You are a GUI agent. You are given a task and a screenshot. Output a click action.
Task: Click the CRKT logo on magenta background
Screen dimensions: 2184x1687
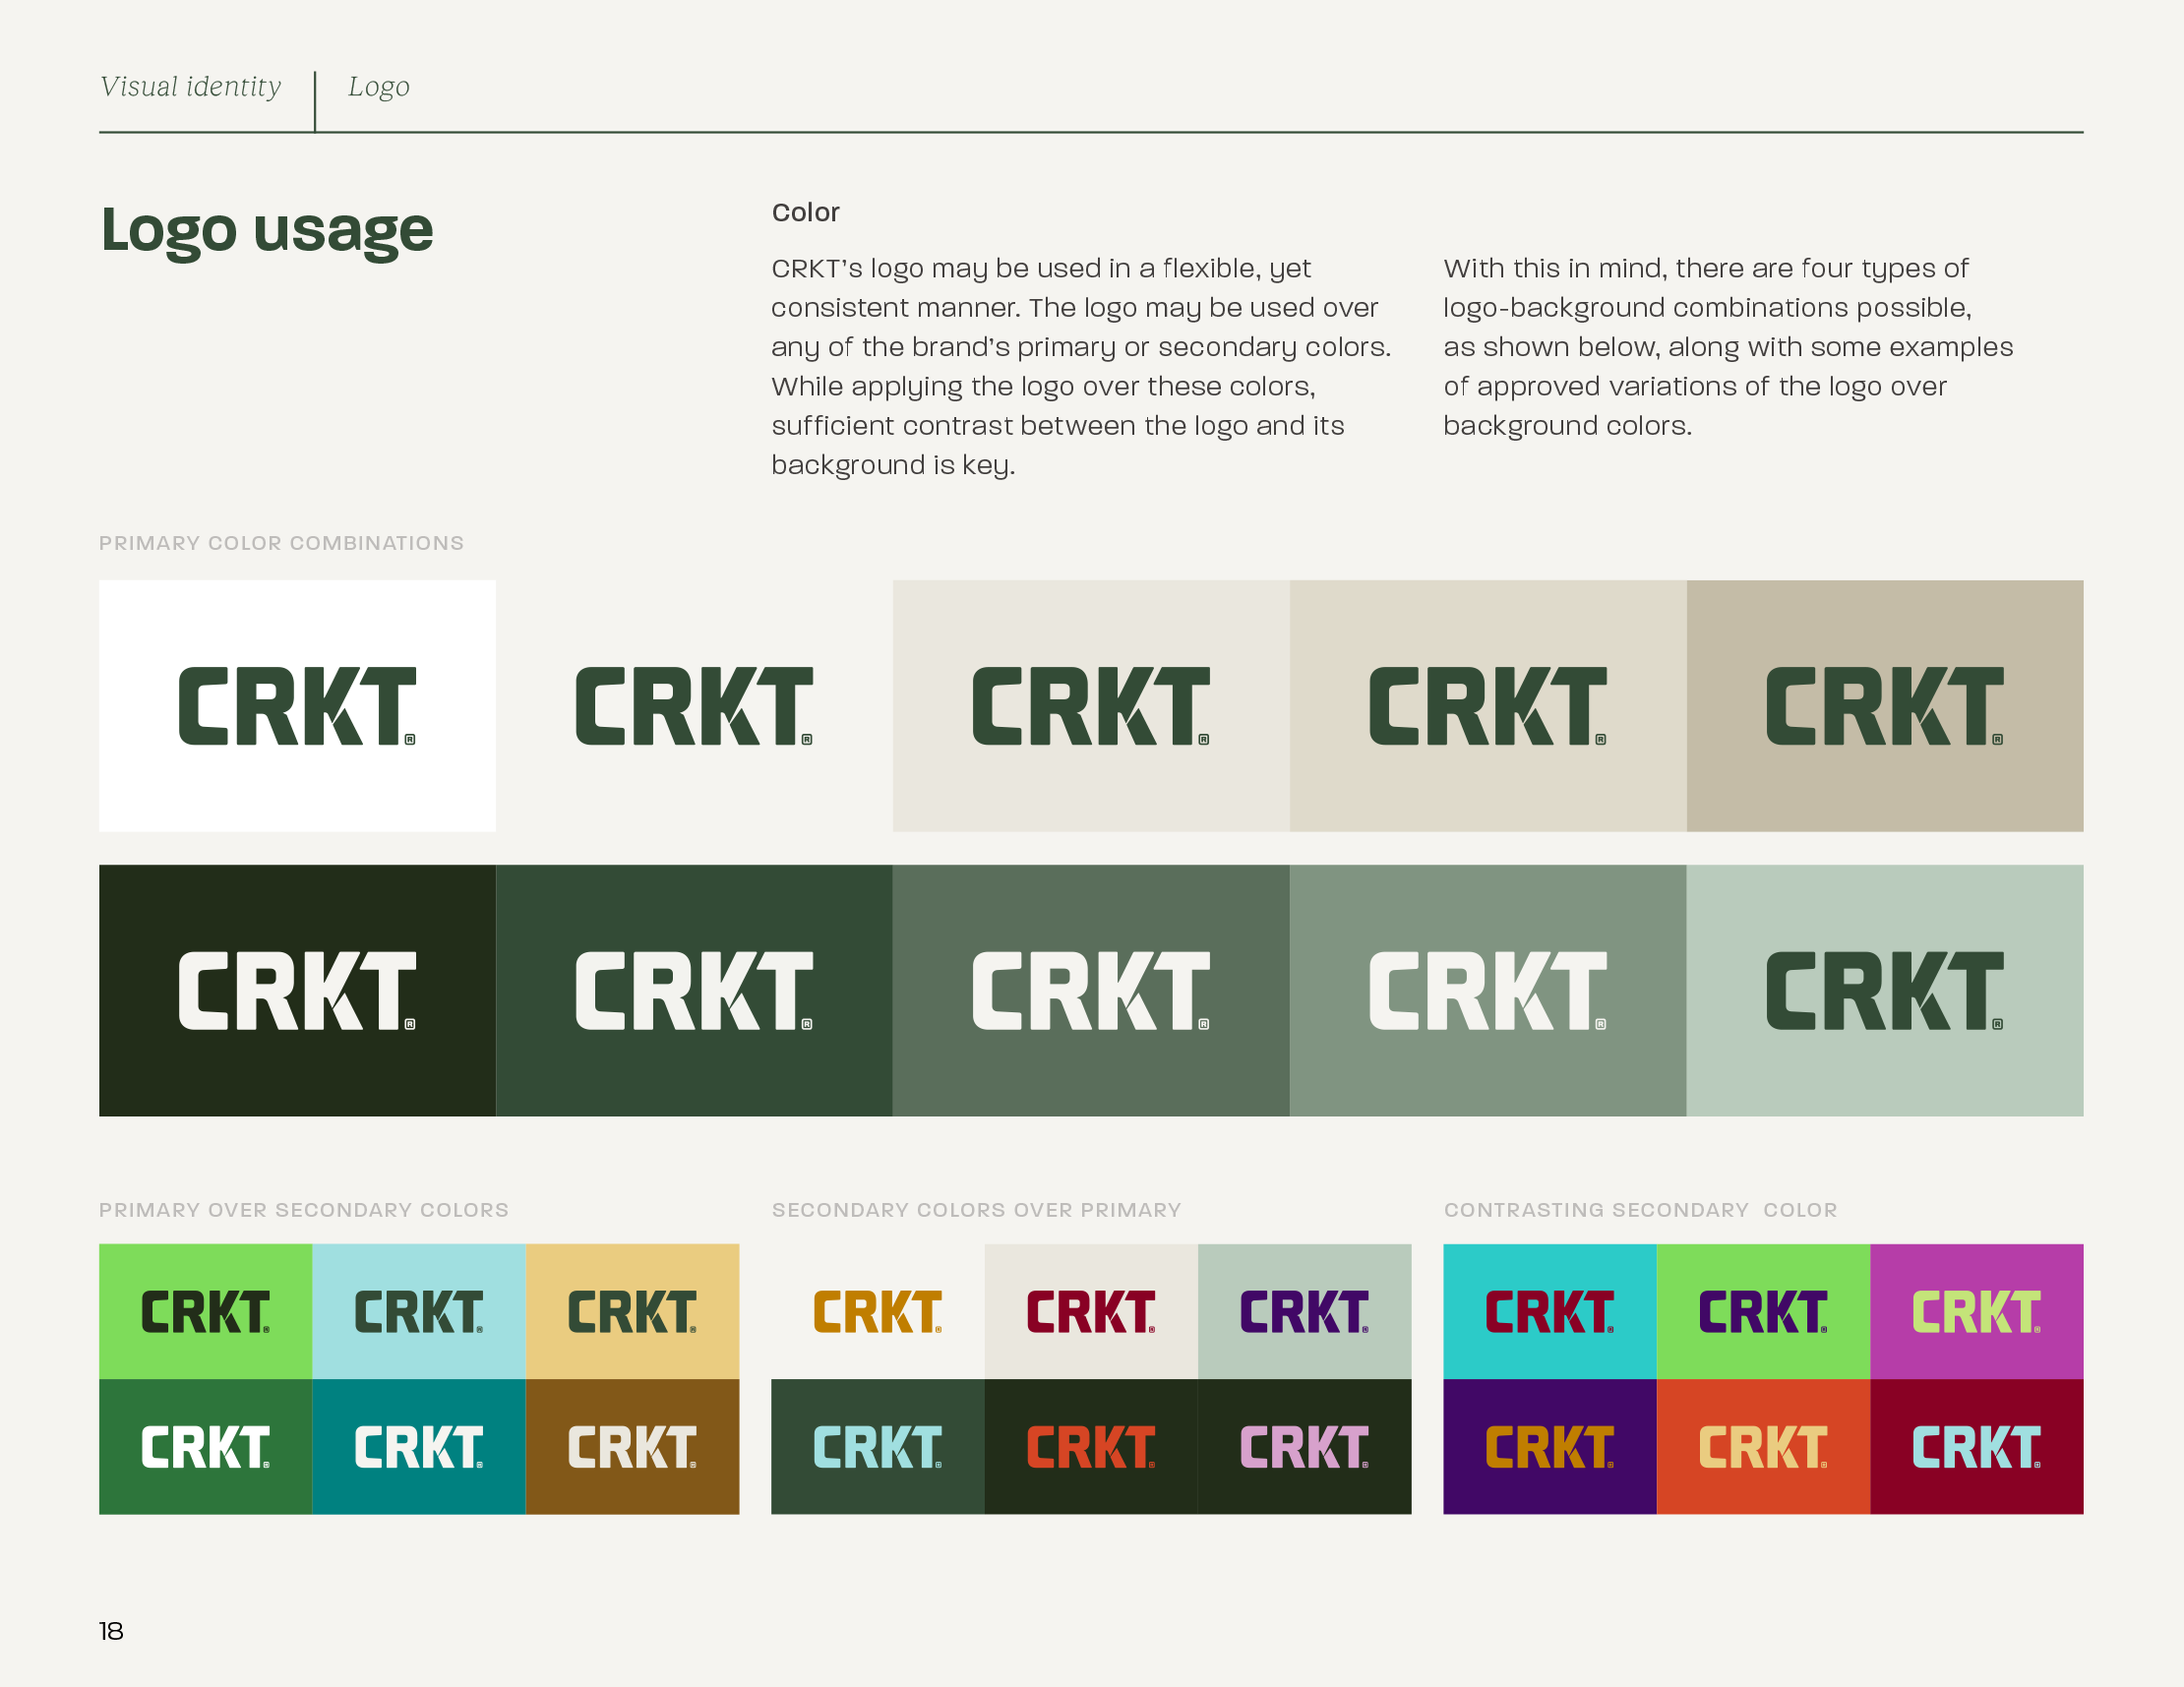coord(1976,1311)
